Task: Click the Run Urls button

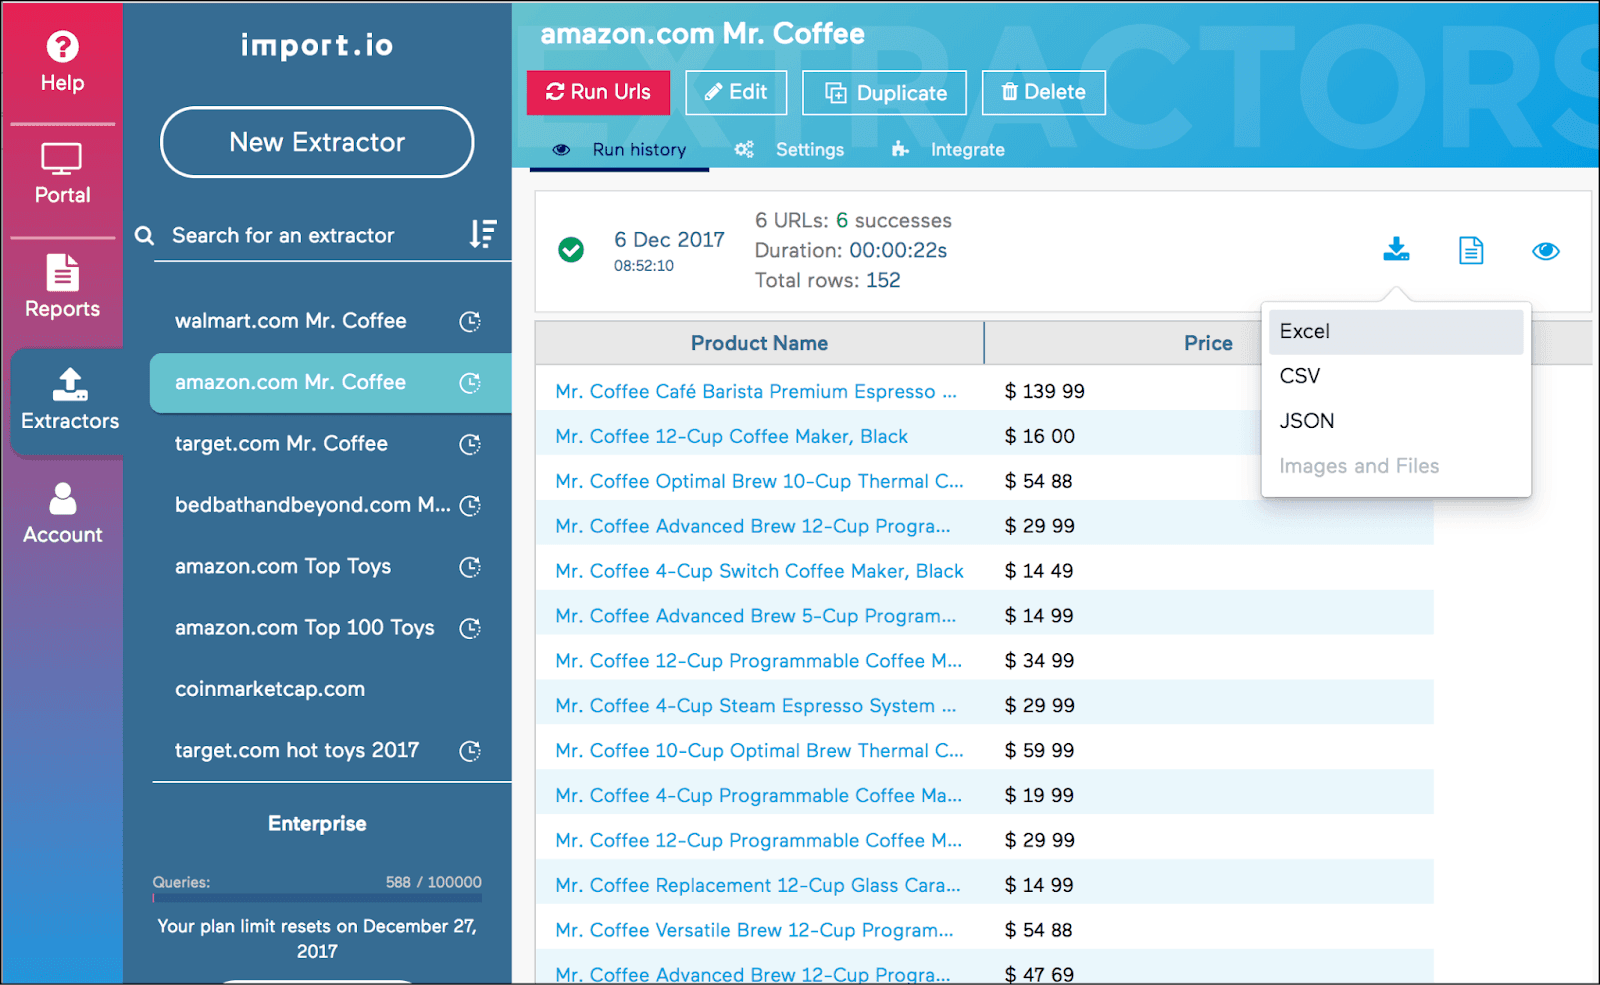Action: pyautogui.click(x=598, y=92)
